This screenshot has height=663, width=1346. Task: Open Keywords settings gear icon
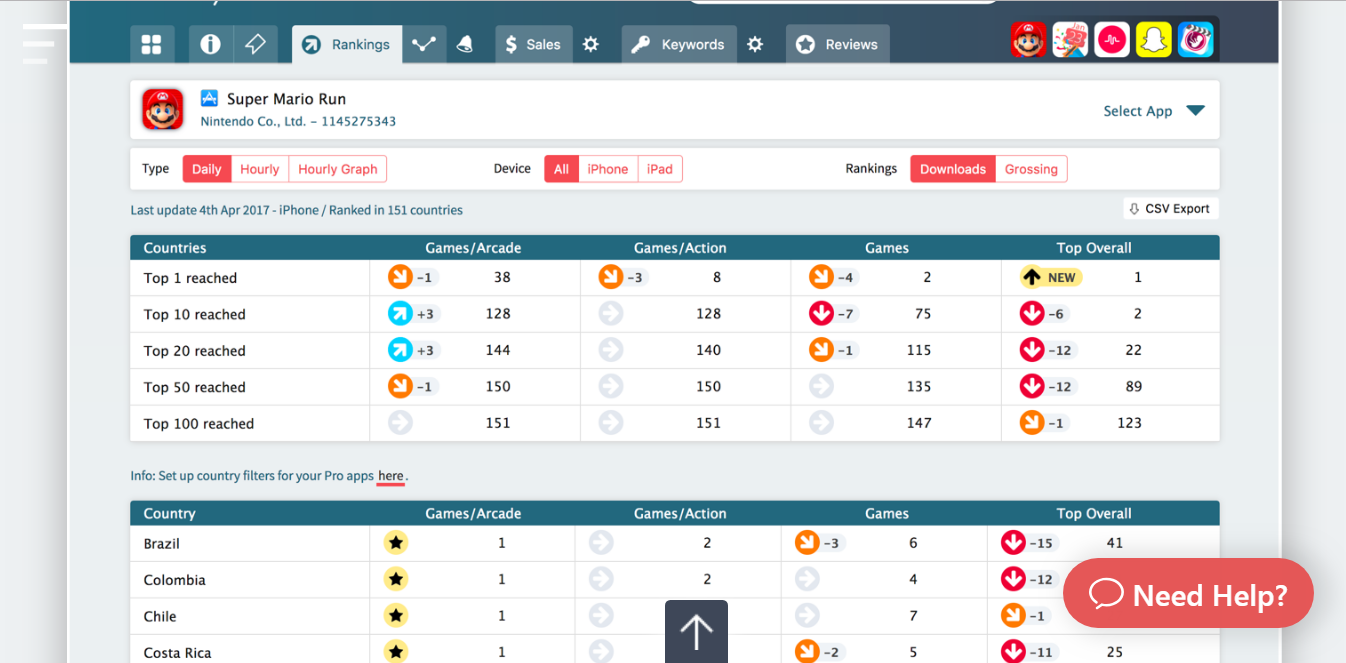coord(755,44)
